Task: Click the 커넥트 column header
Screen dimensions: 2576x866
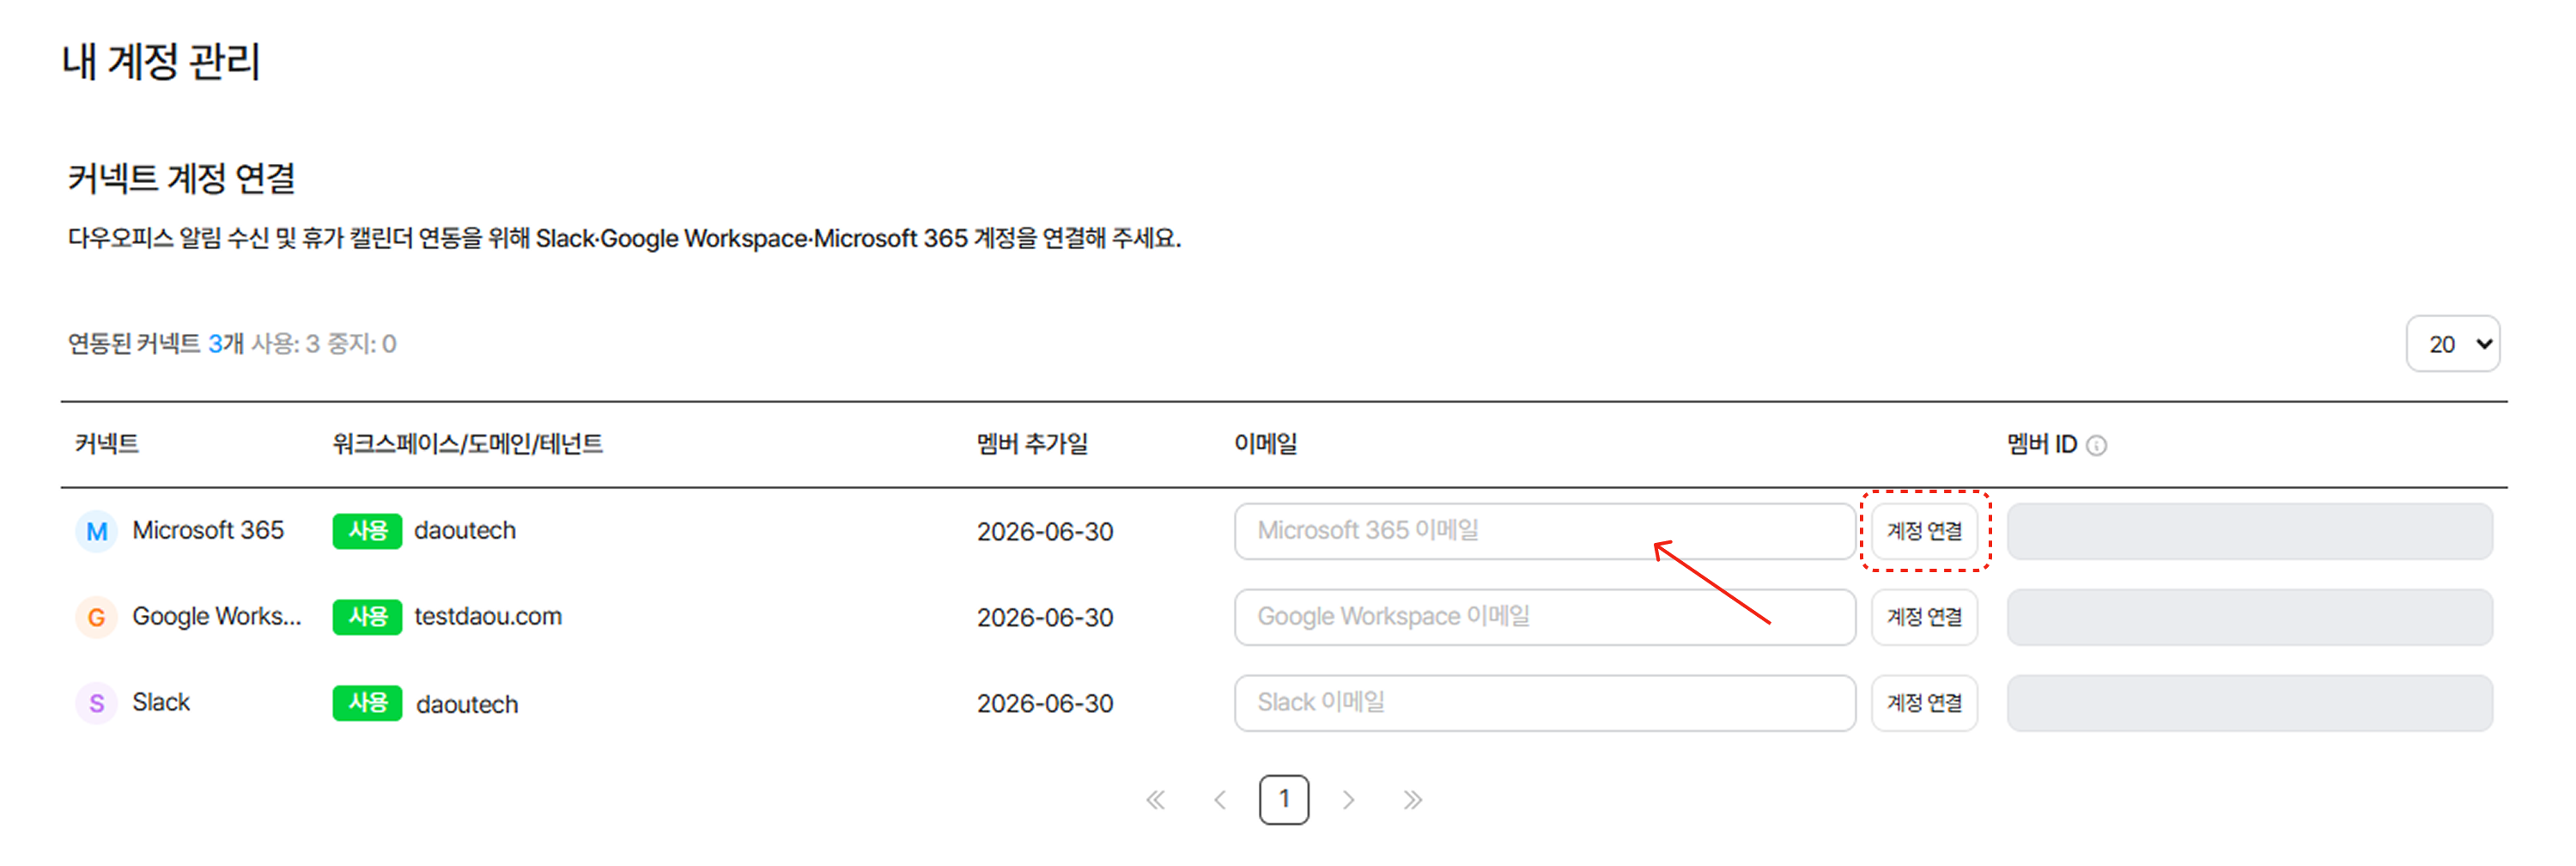Action: click(x=107, y=444)
